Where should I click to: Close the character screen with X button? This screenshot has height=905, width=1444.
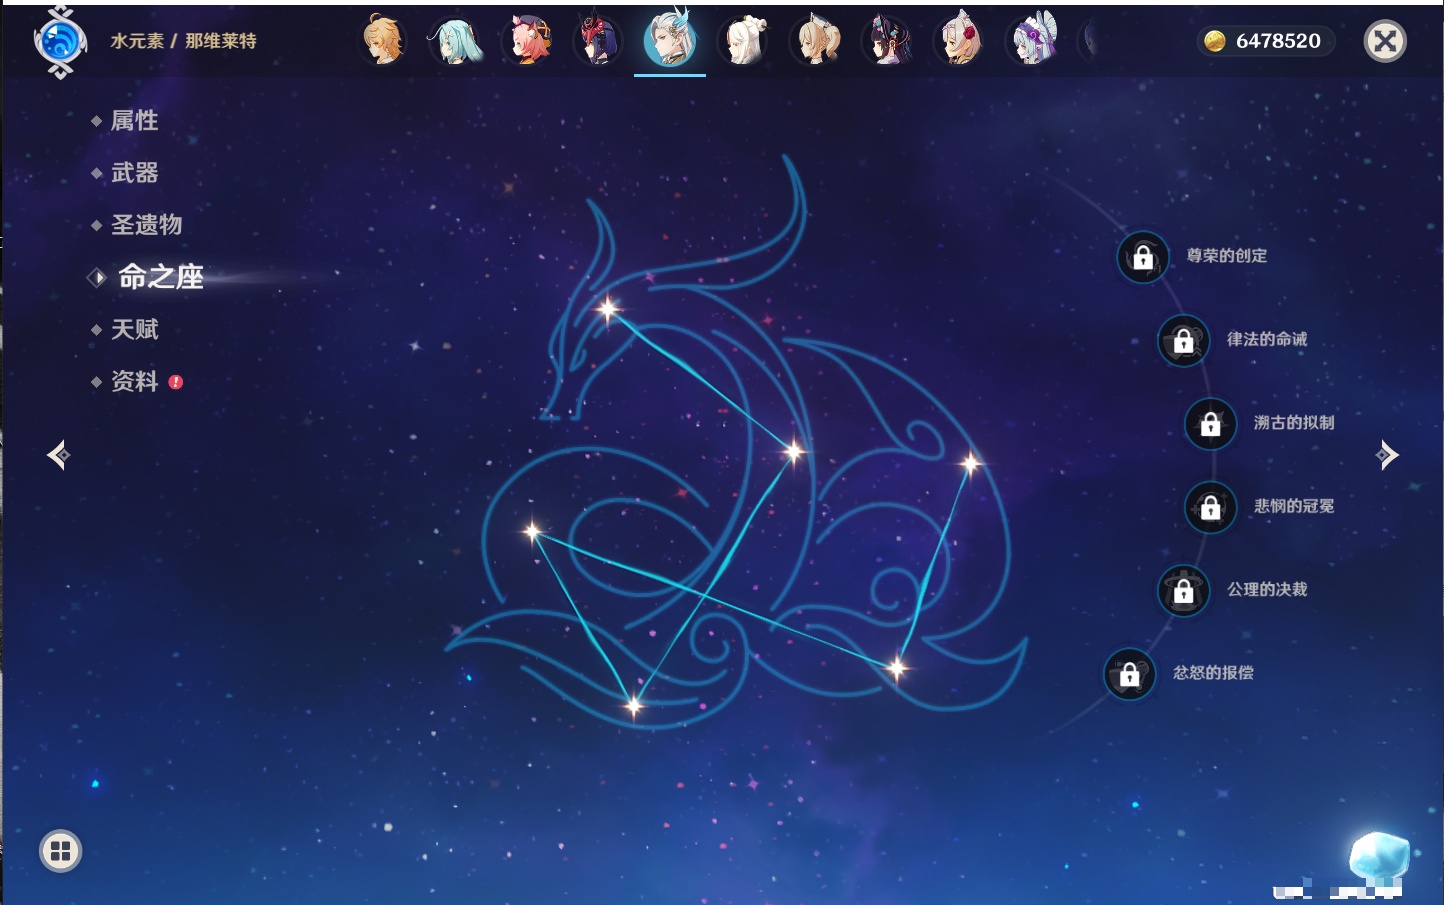(x=1385, y=41)
